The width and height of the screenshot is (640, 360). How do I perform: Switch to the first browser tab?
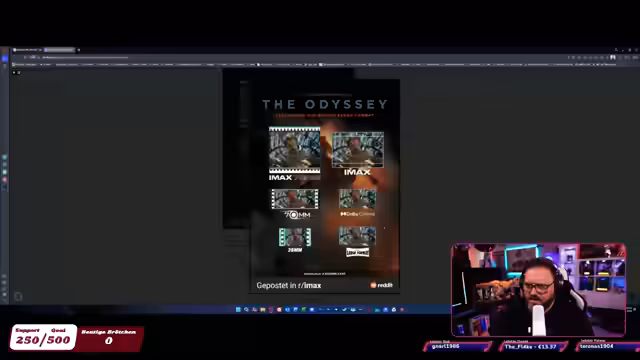27,50
